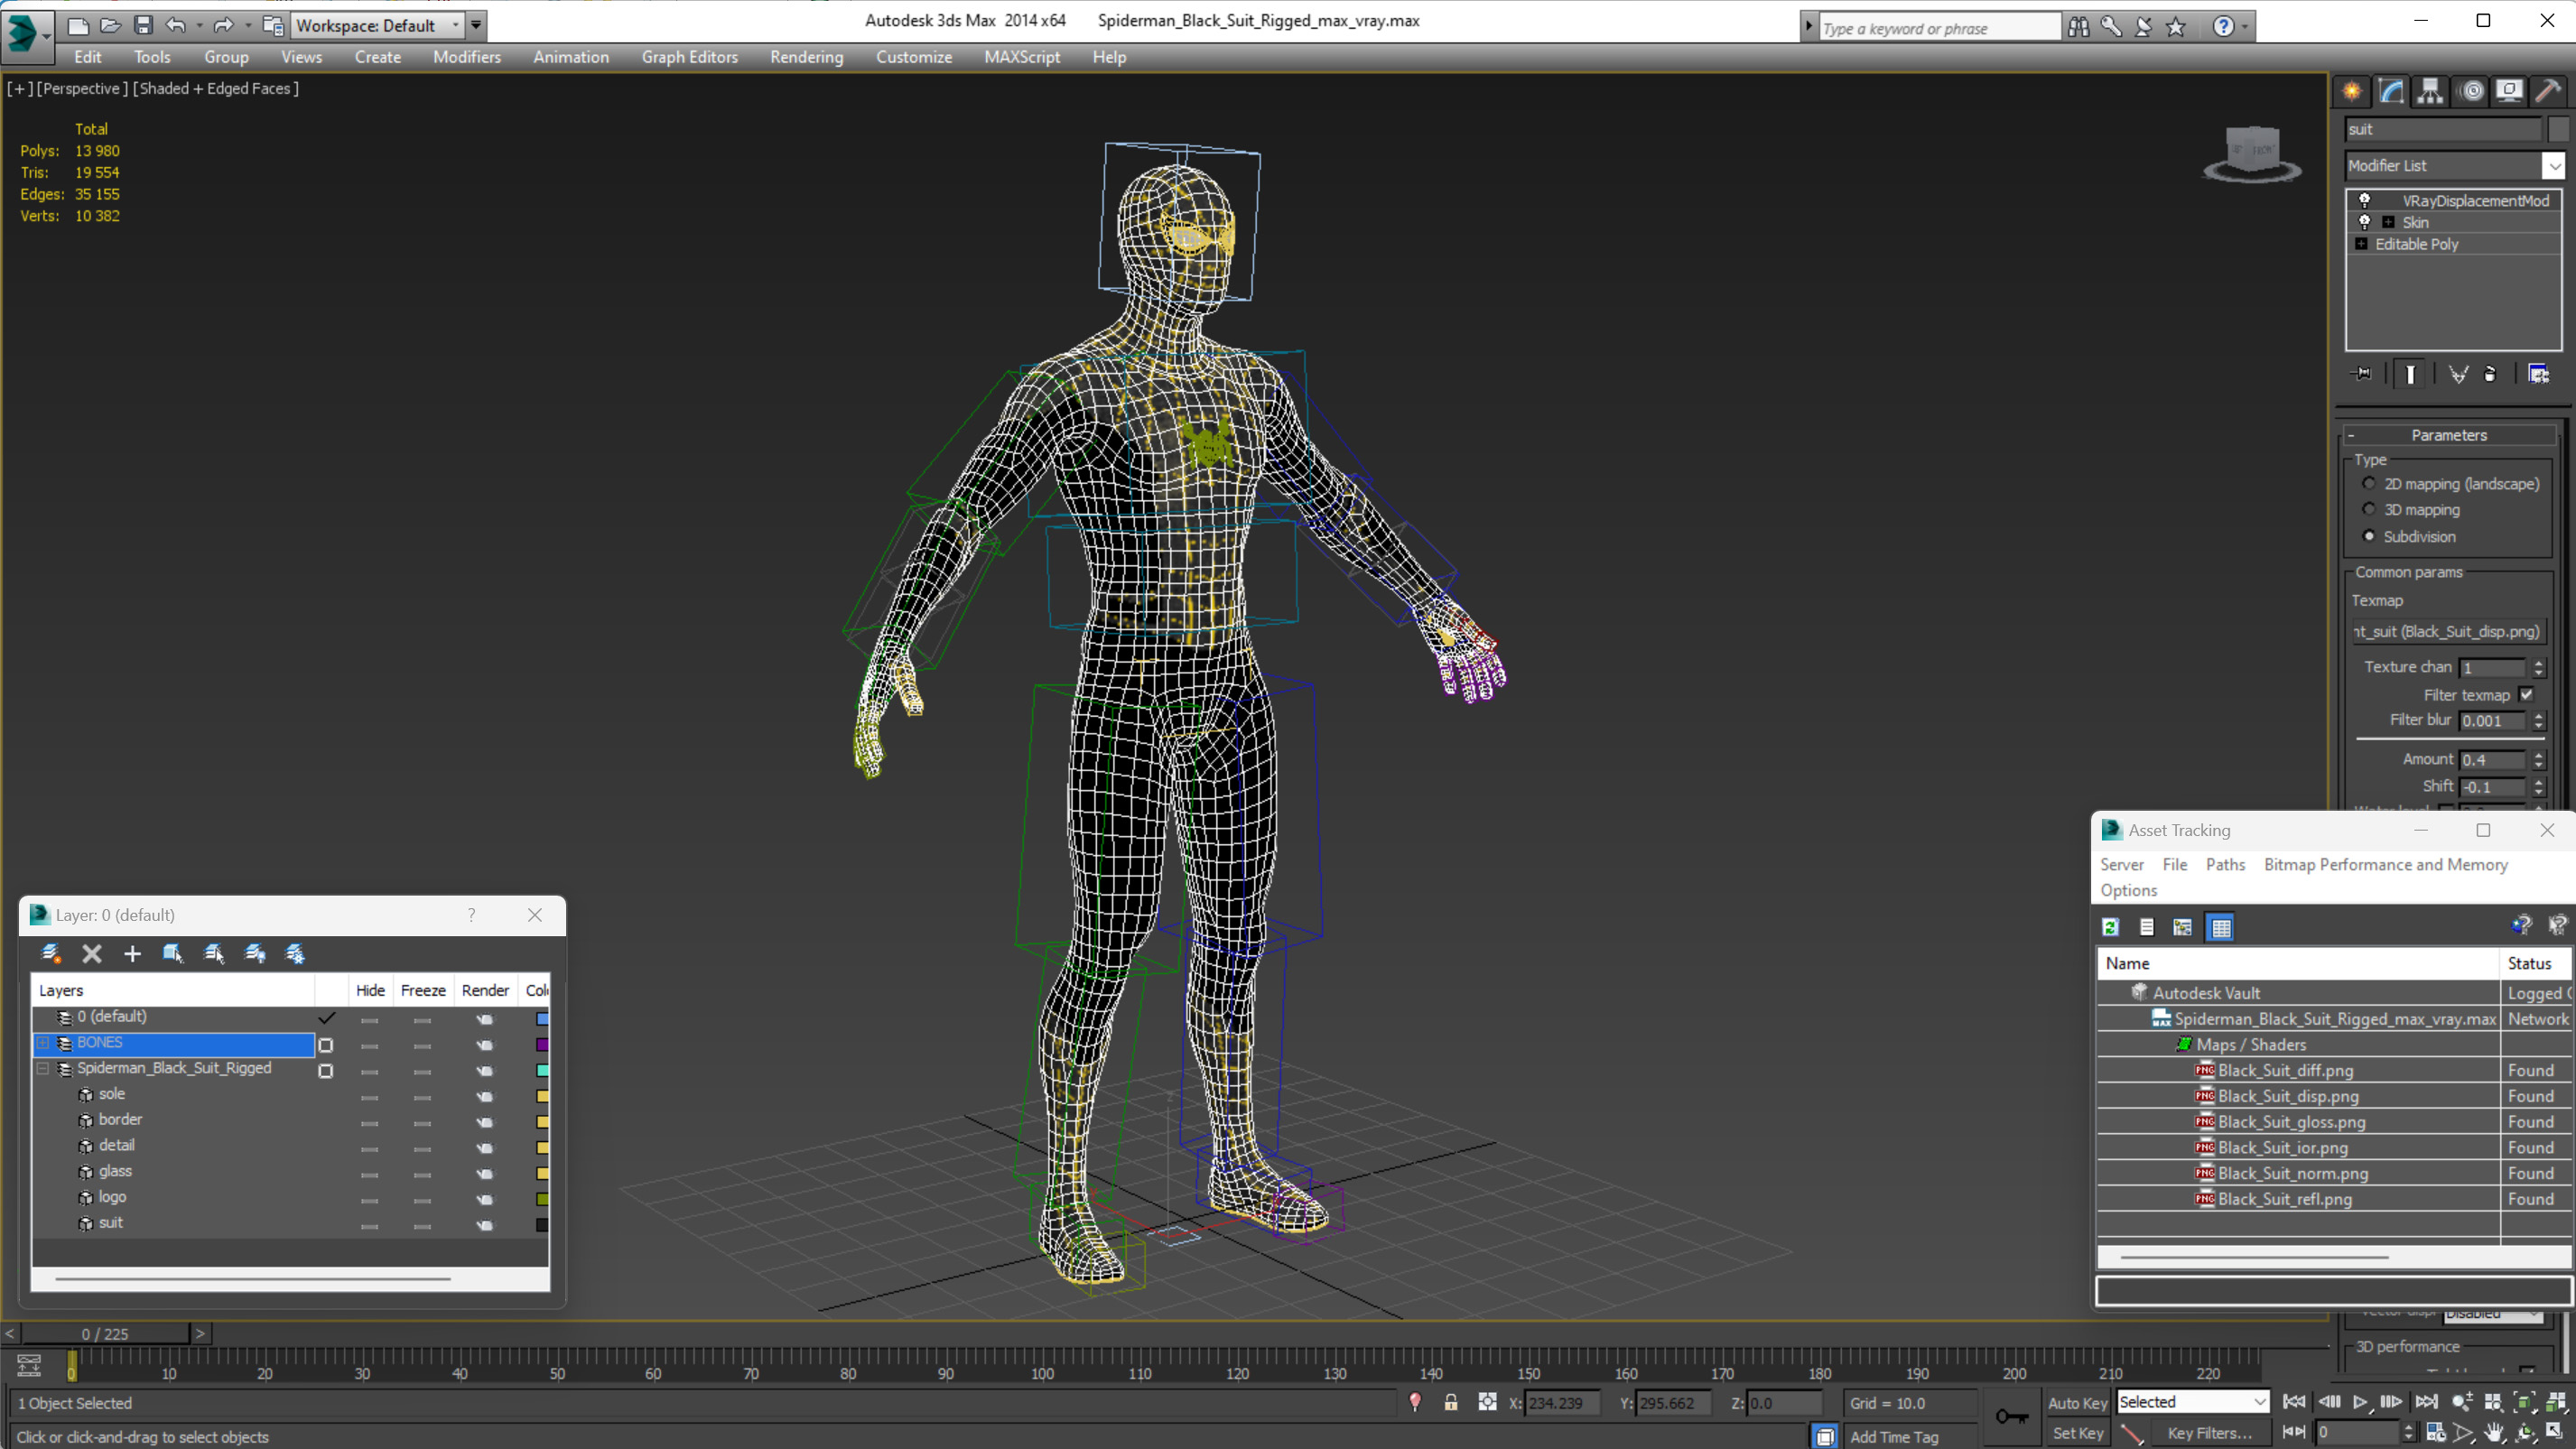Click Delete layer X icon in Layer dialog
This screenshot has width=2576, height=1449.
(x=92, y=953)
